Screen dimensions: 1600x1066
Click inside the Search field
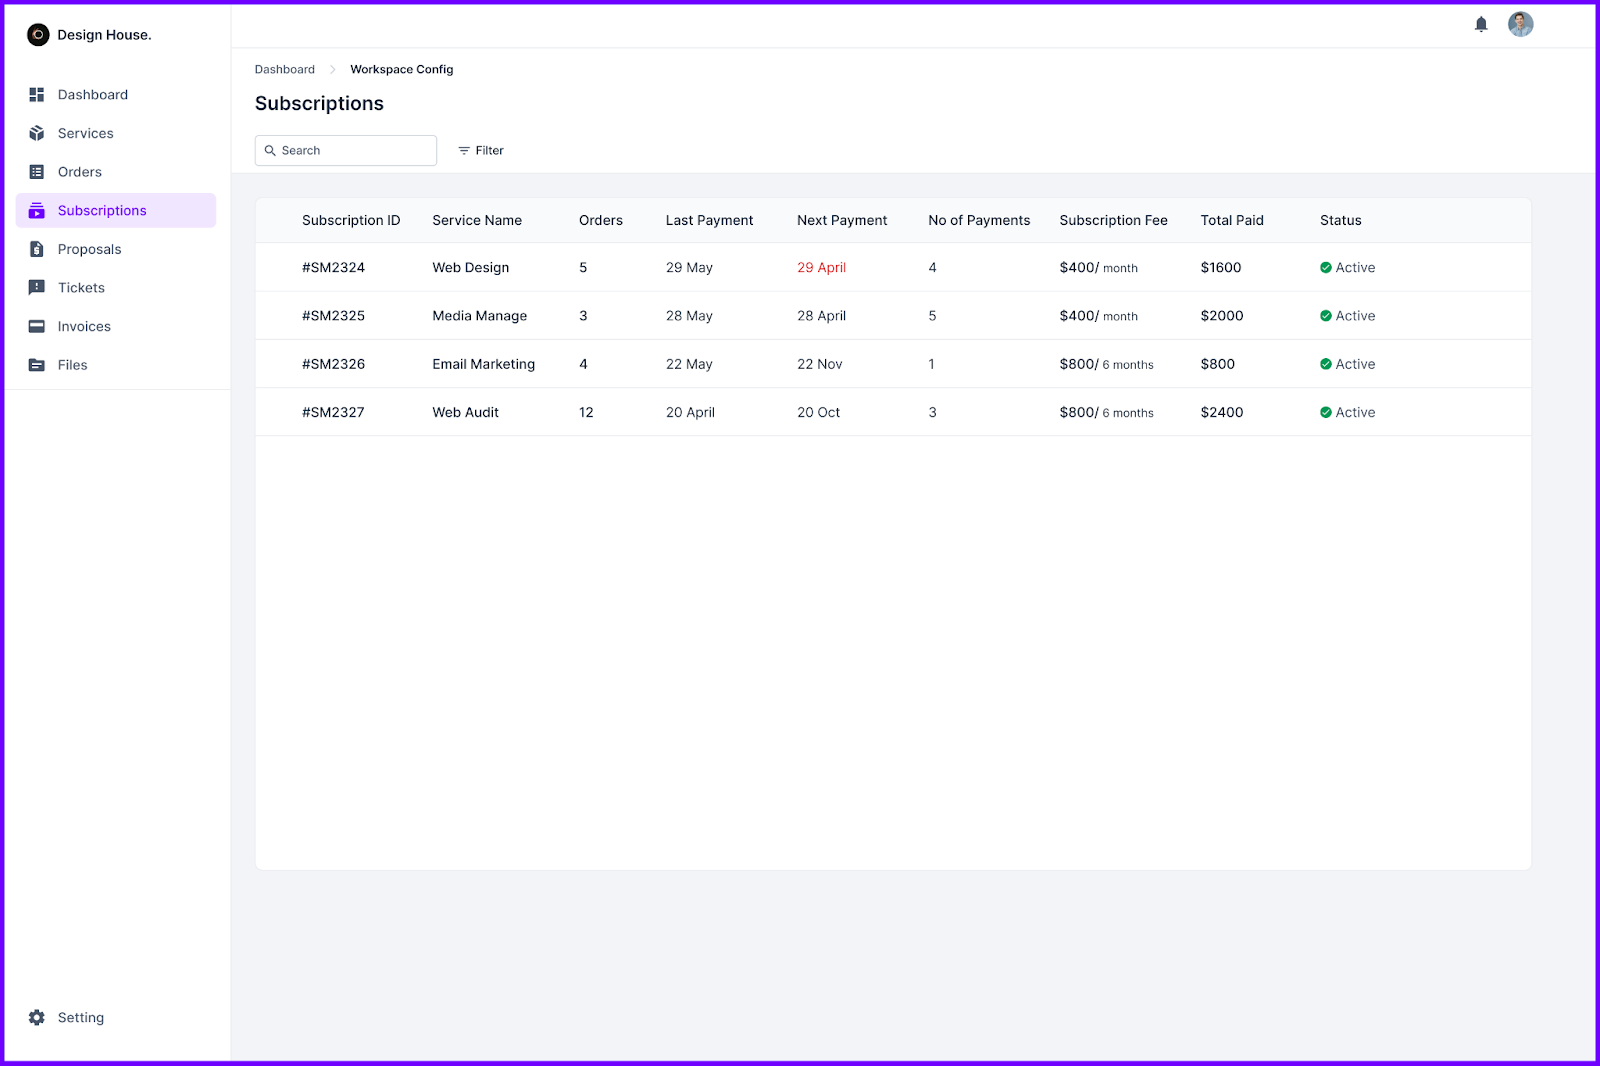(345, 150)
